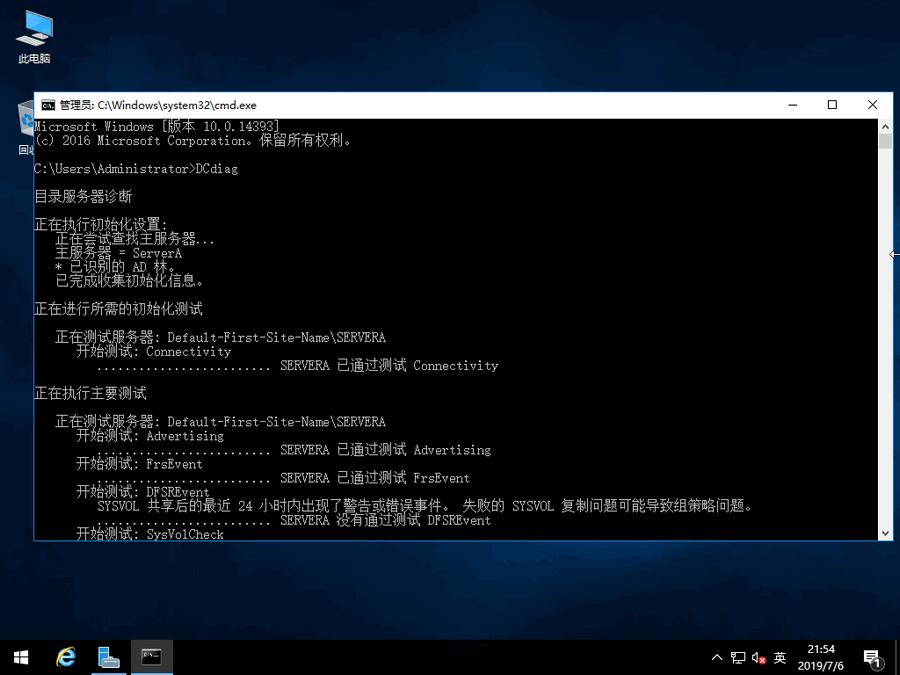
Task: Click the scrollbar up arrow
Action: [883, 125]
